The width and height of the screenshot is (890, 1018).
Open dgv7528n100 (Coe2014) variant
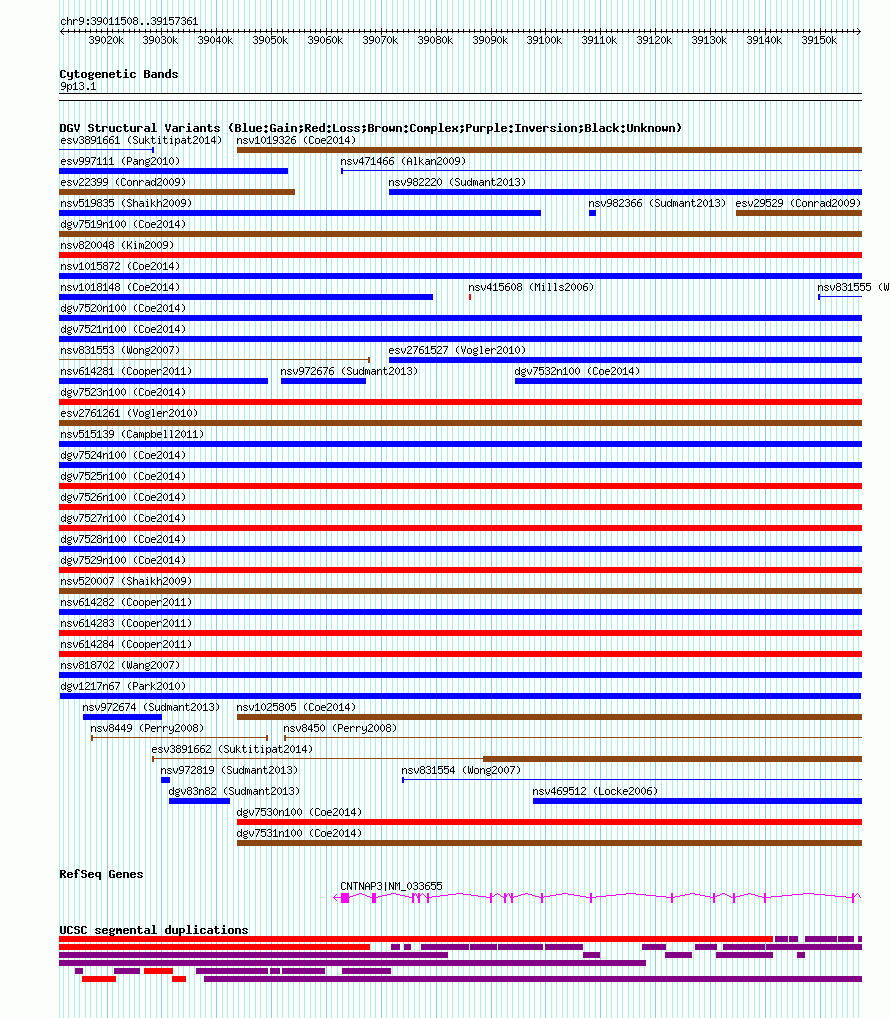[x=123, y=539]
